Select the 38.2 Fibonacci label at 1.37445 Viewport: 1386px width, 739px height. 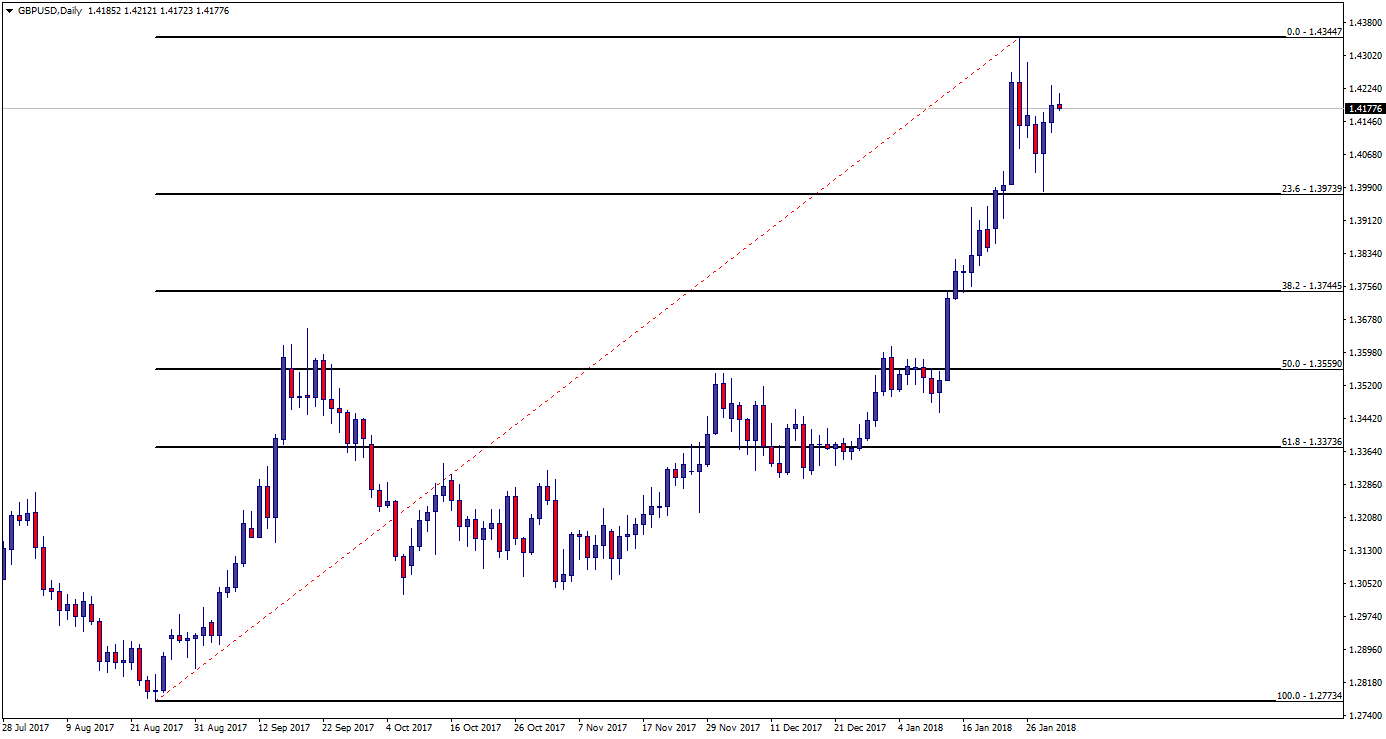1311,285
